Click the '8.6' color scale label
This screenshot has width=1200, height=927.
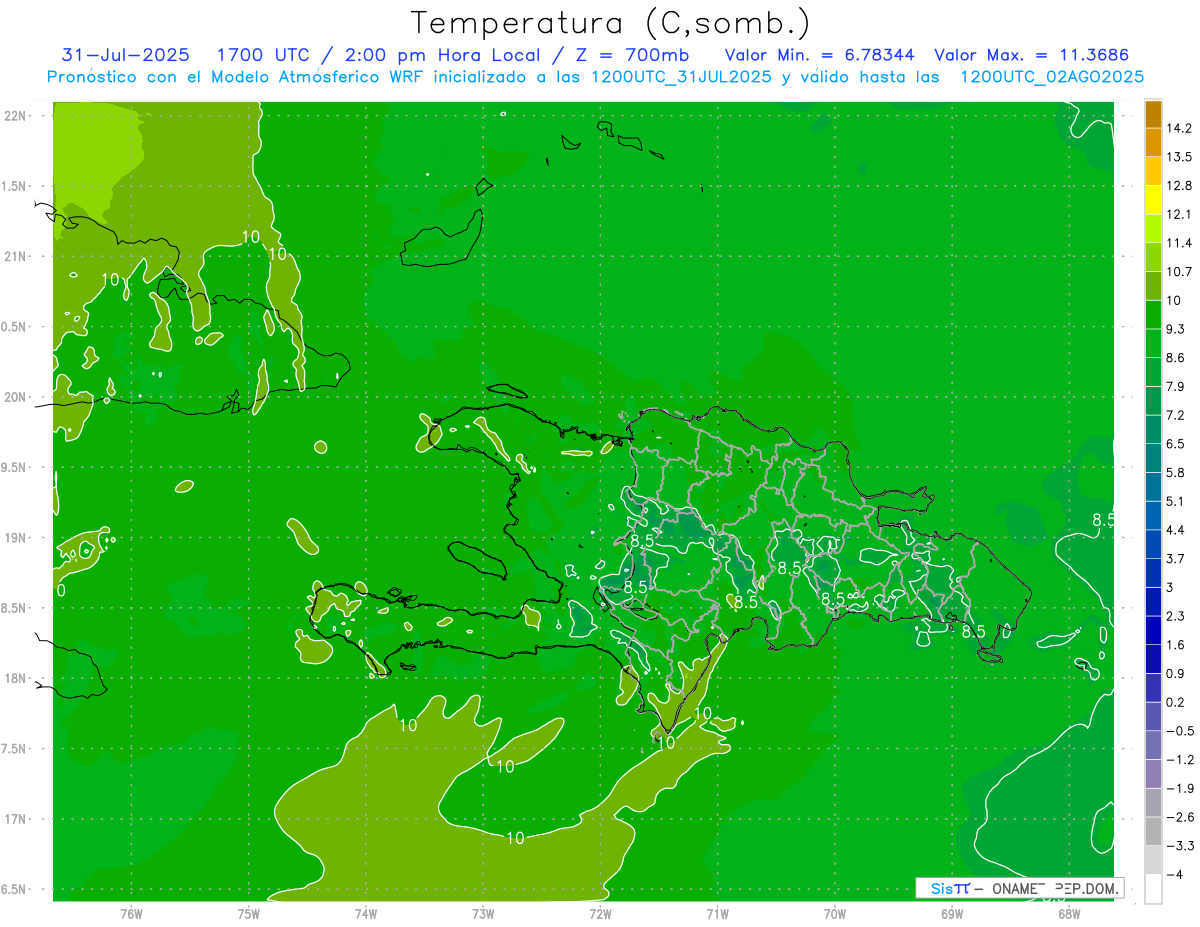(x=1175, y=358)
